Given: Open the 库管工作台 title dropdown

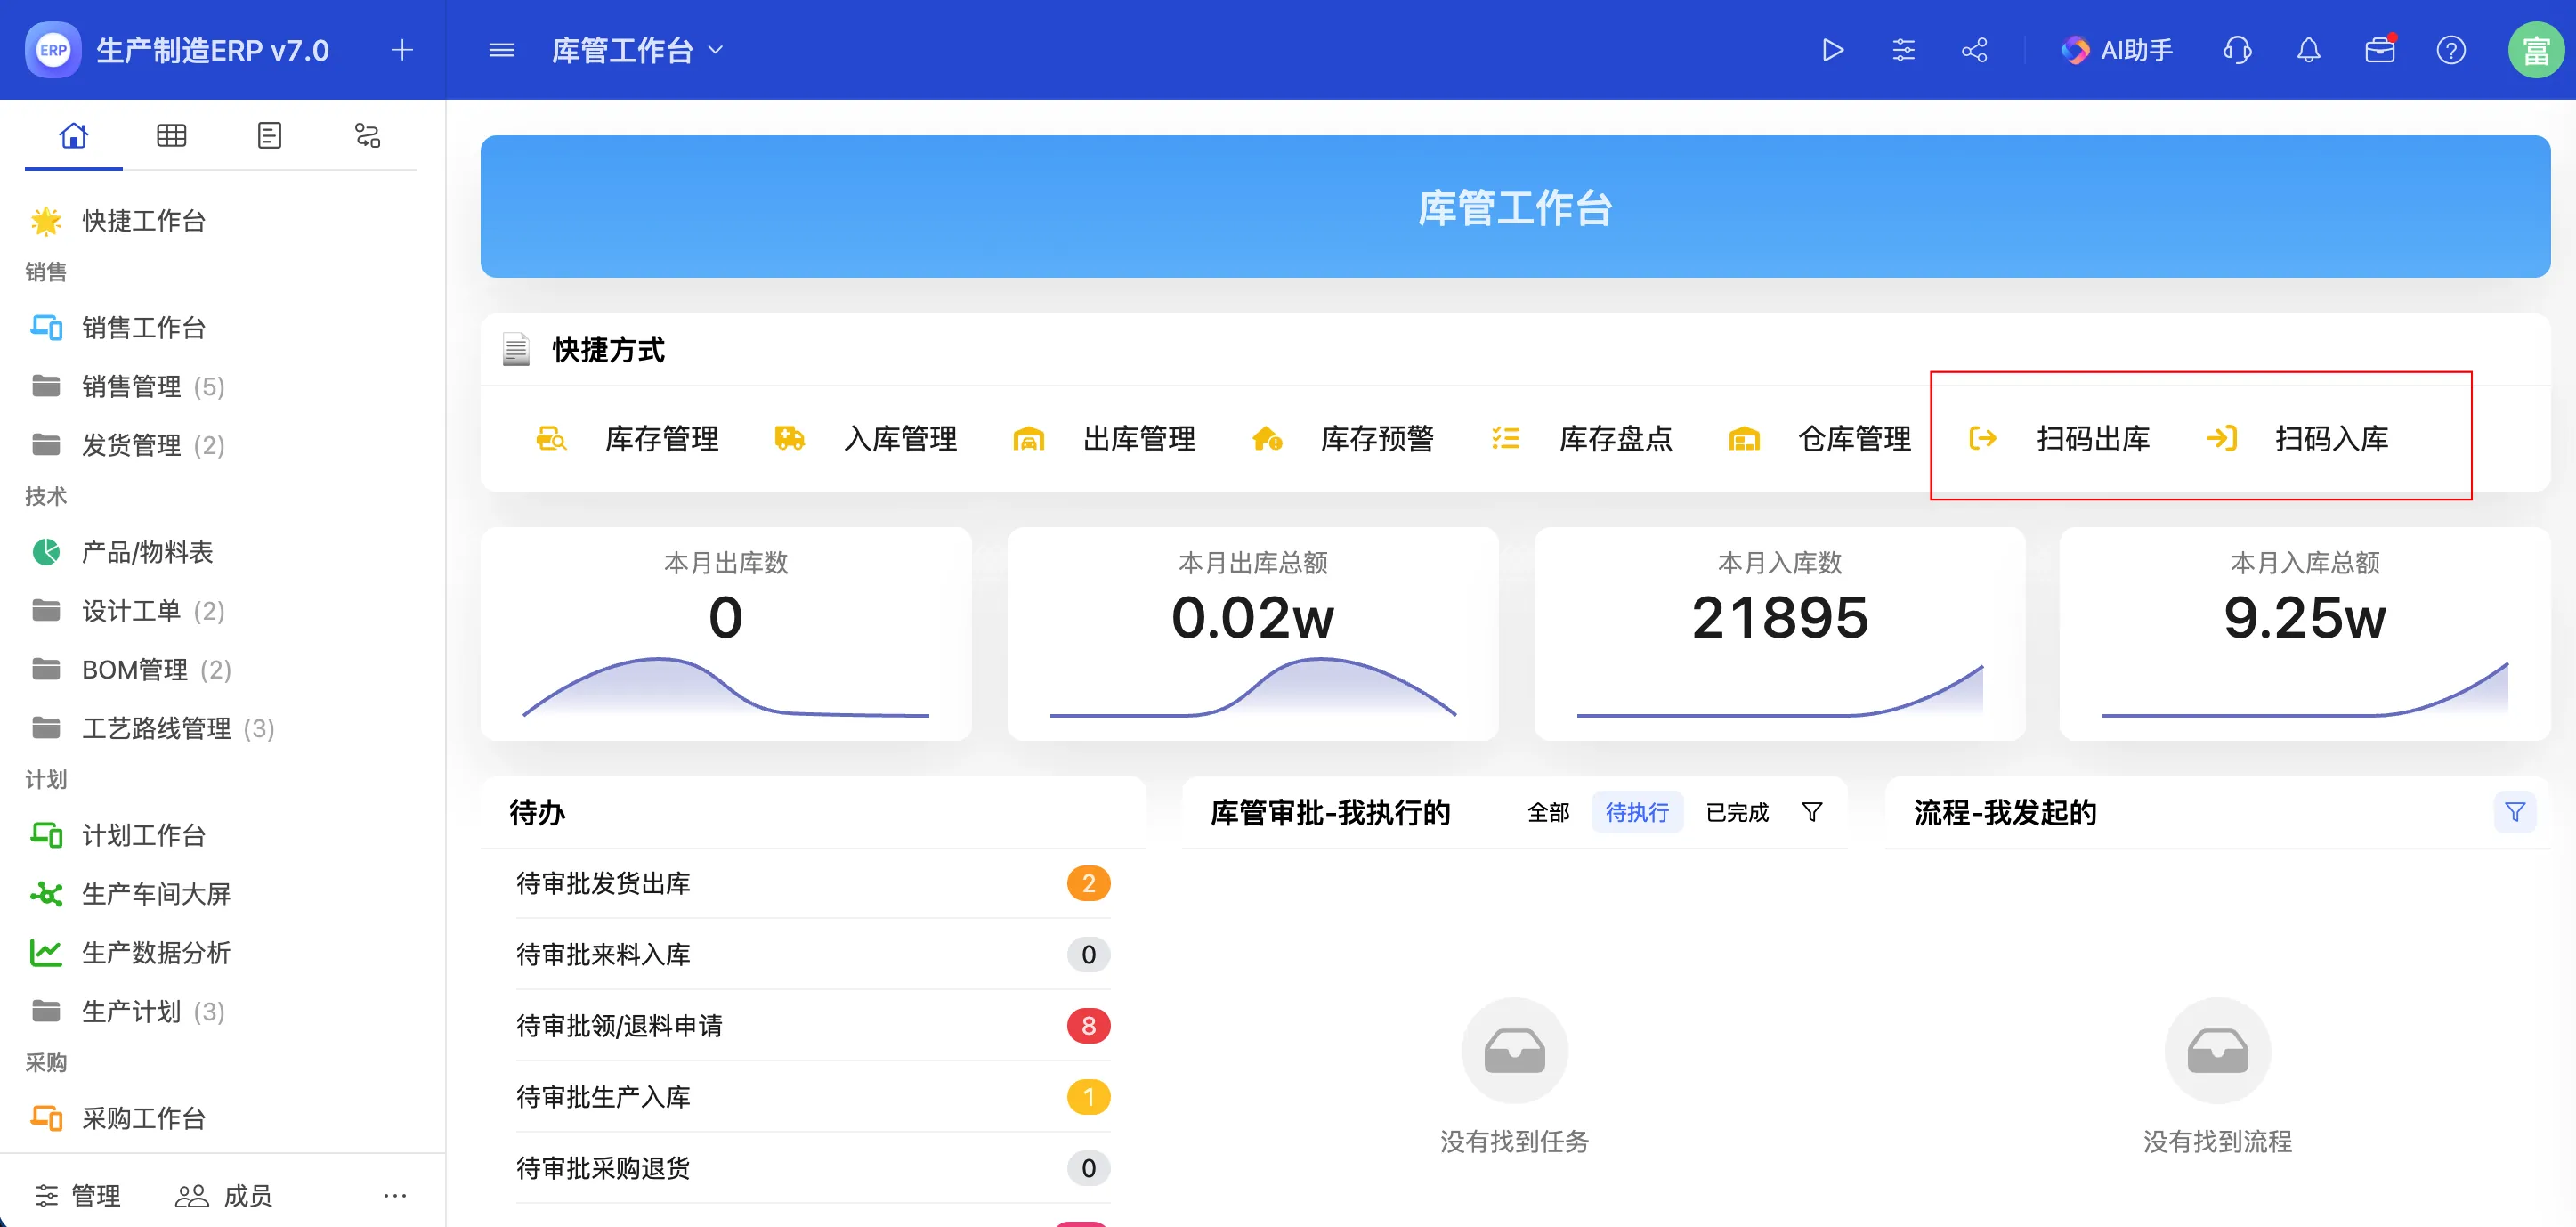Looking at the screenshot, I should pyautogui.click(x=636, y=50).
